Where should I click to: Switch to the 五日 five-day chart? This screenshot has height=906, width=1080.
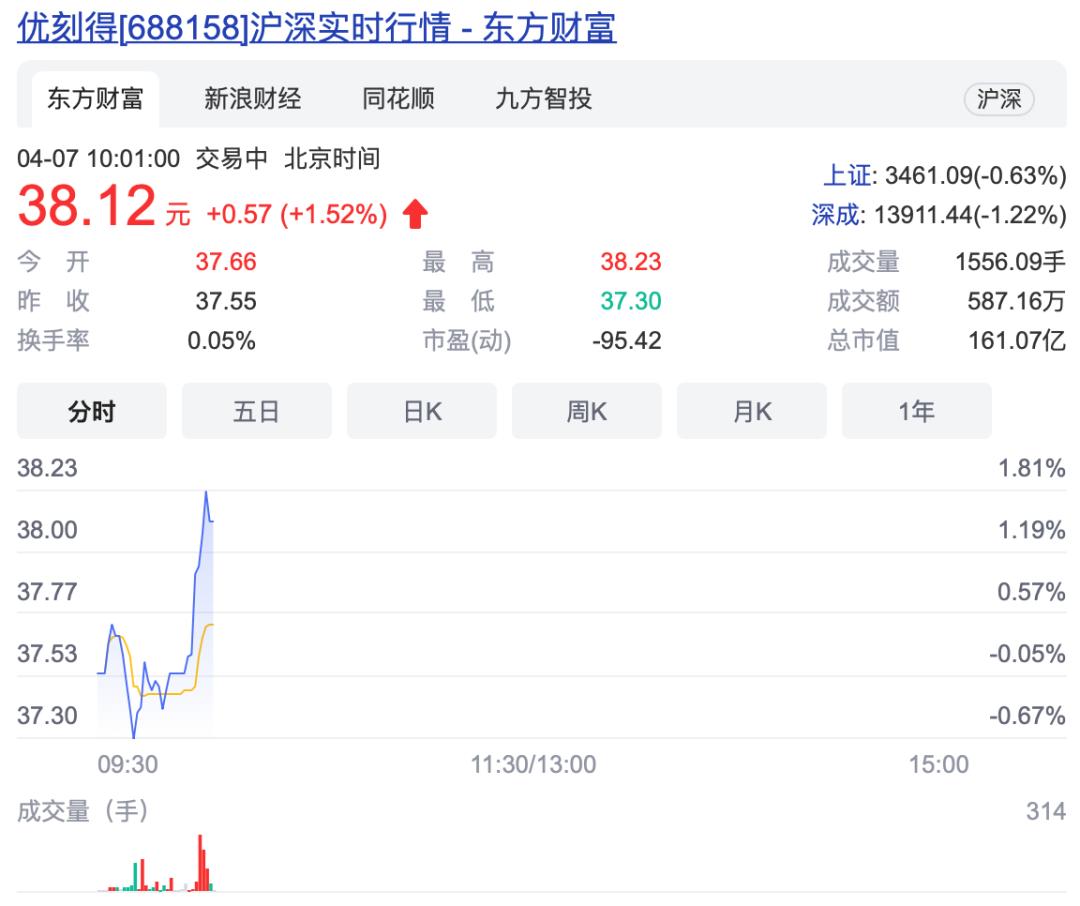pyautogui.click(x=256, y=409)
